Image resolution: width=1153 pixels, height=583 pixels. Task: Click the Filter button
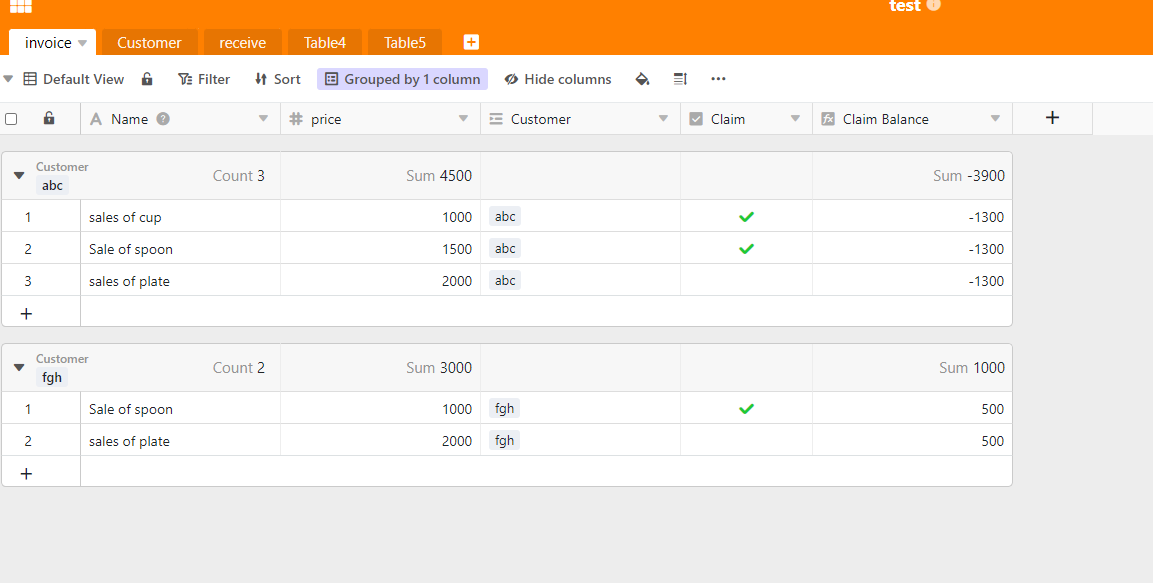coord(204,79)
